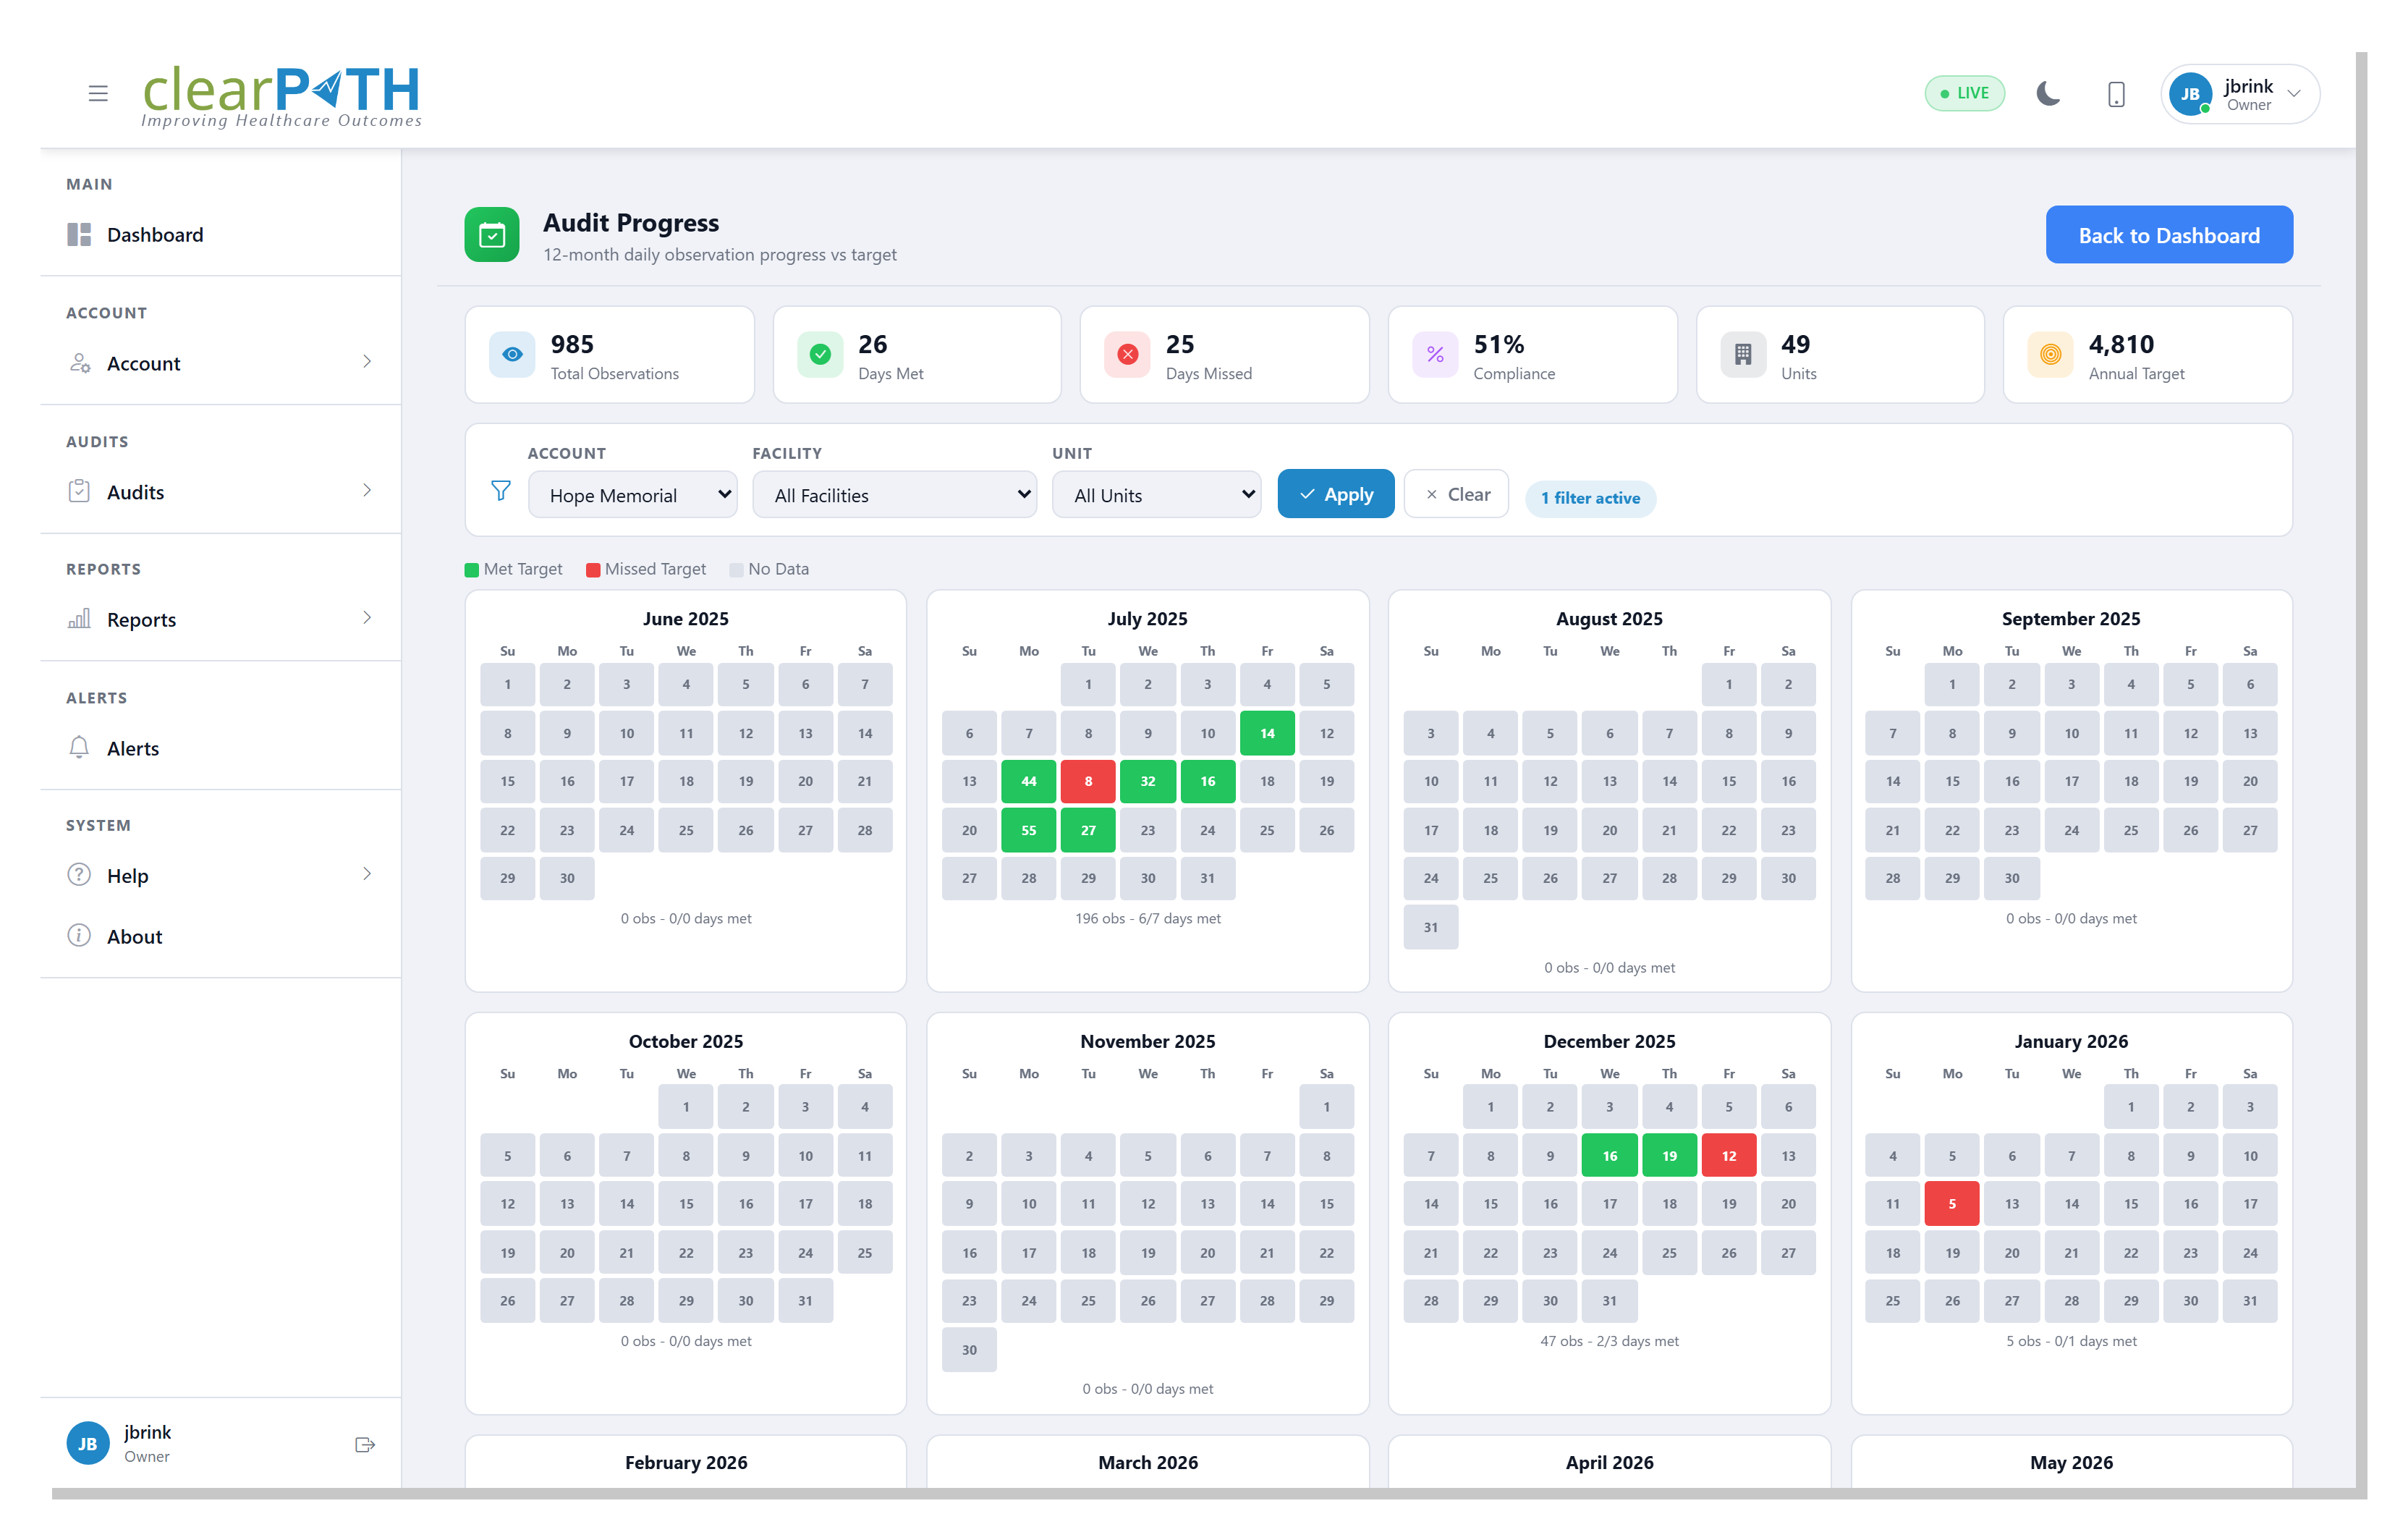Screen dimensions: 2408x1540
Task: Click the Total Observations eye icon
Action: (512, 355)
